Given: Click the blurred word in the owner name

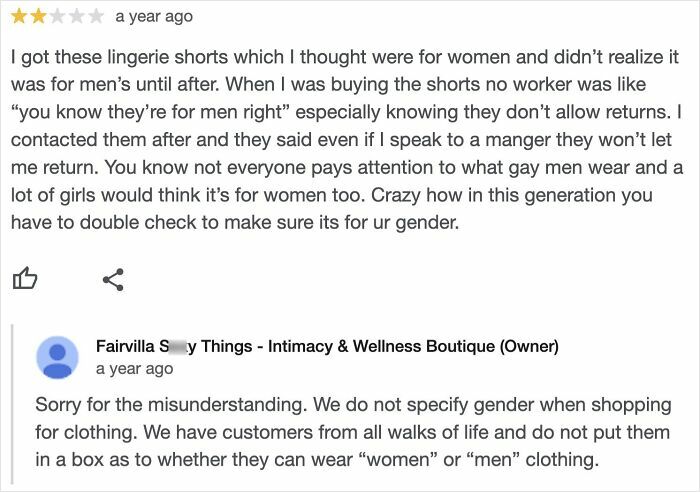Looking at the screenshot, I should click(x=175, y=347).
